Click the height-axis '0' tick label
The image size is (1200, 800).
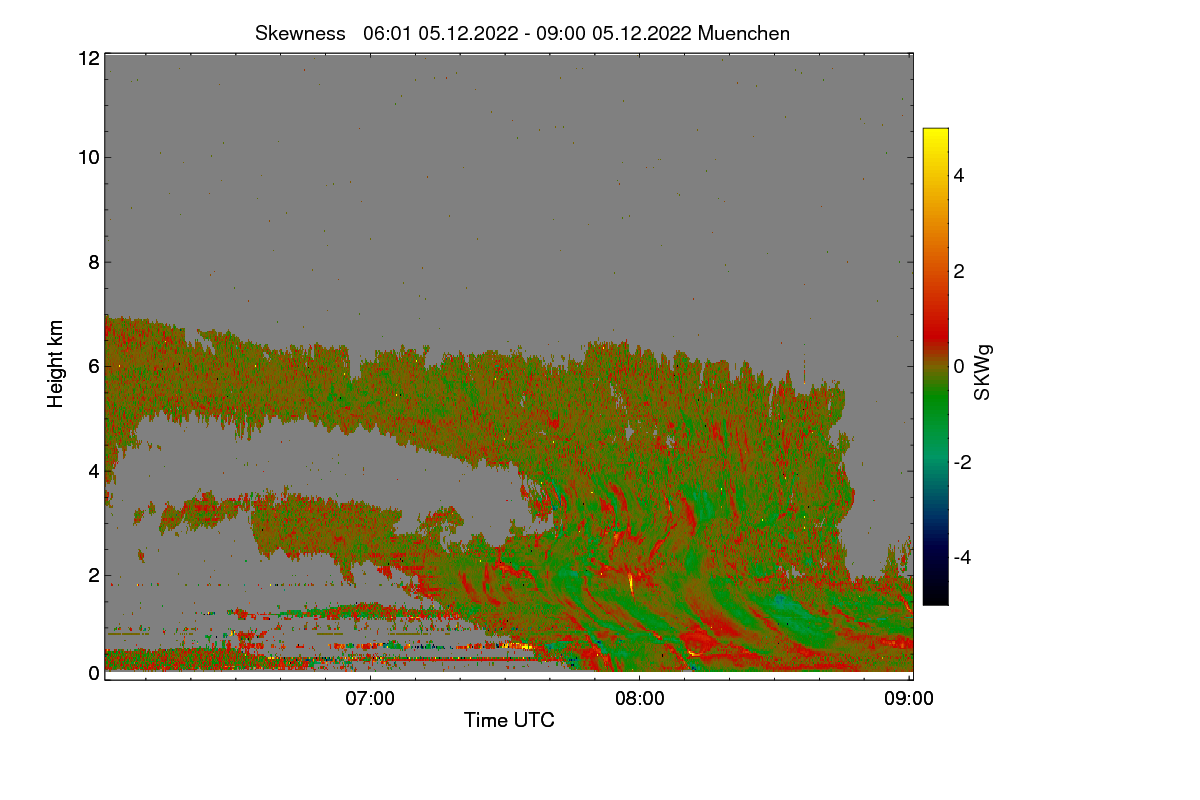pyautogui.click(x=93, y=673)
